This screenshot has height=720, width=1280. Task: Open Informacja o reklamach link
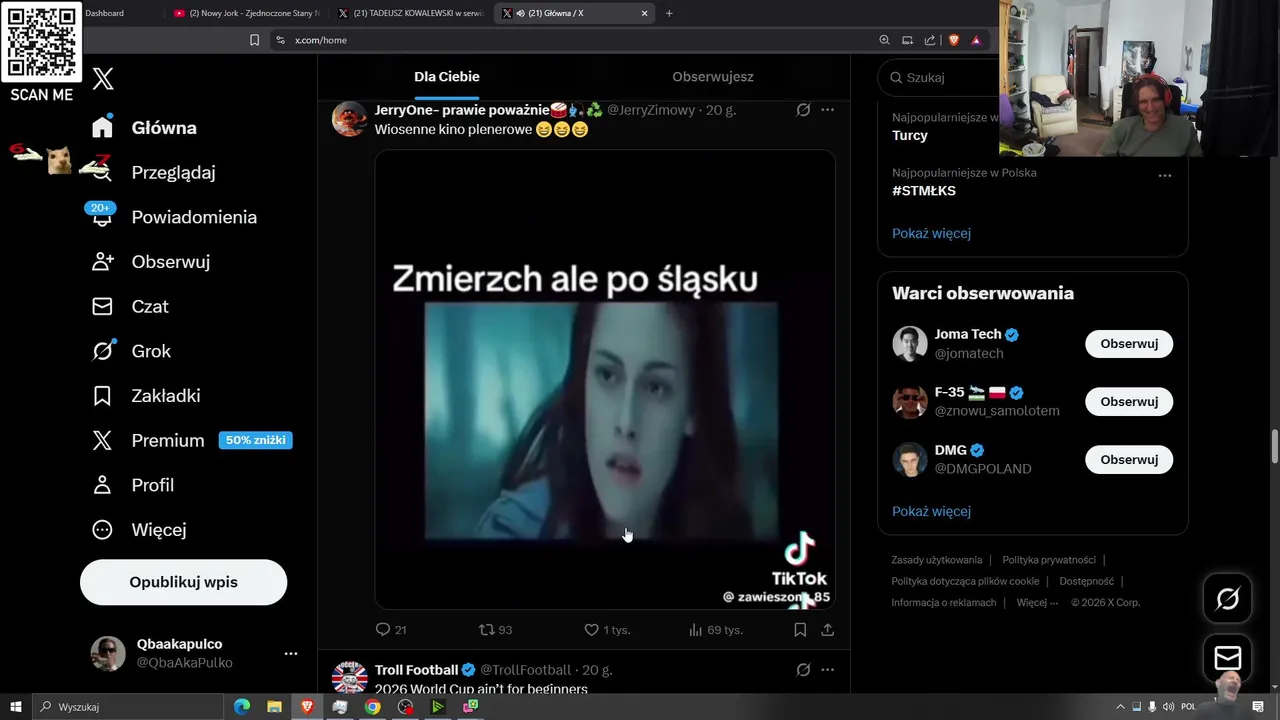point(944,602)
